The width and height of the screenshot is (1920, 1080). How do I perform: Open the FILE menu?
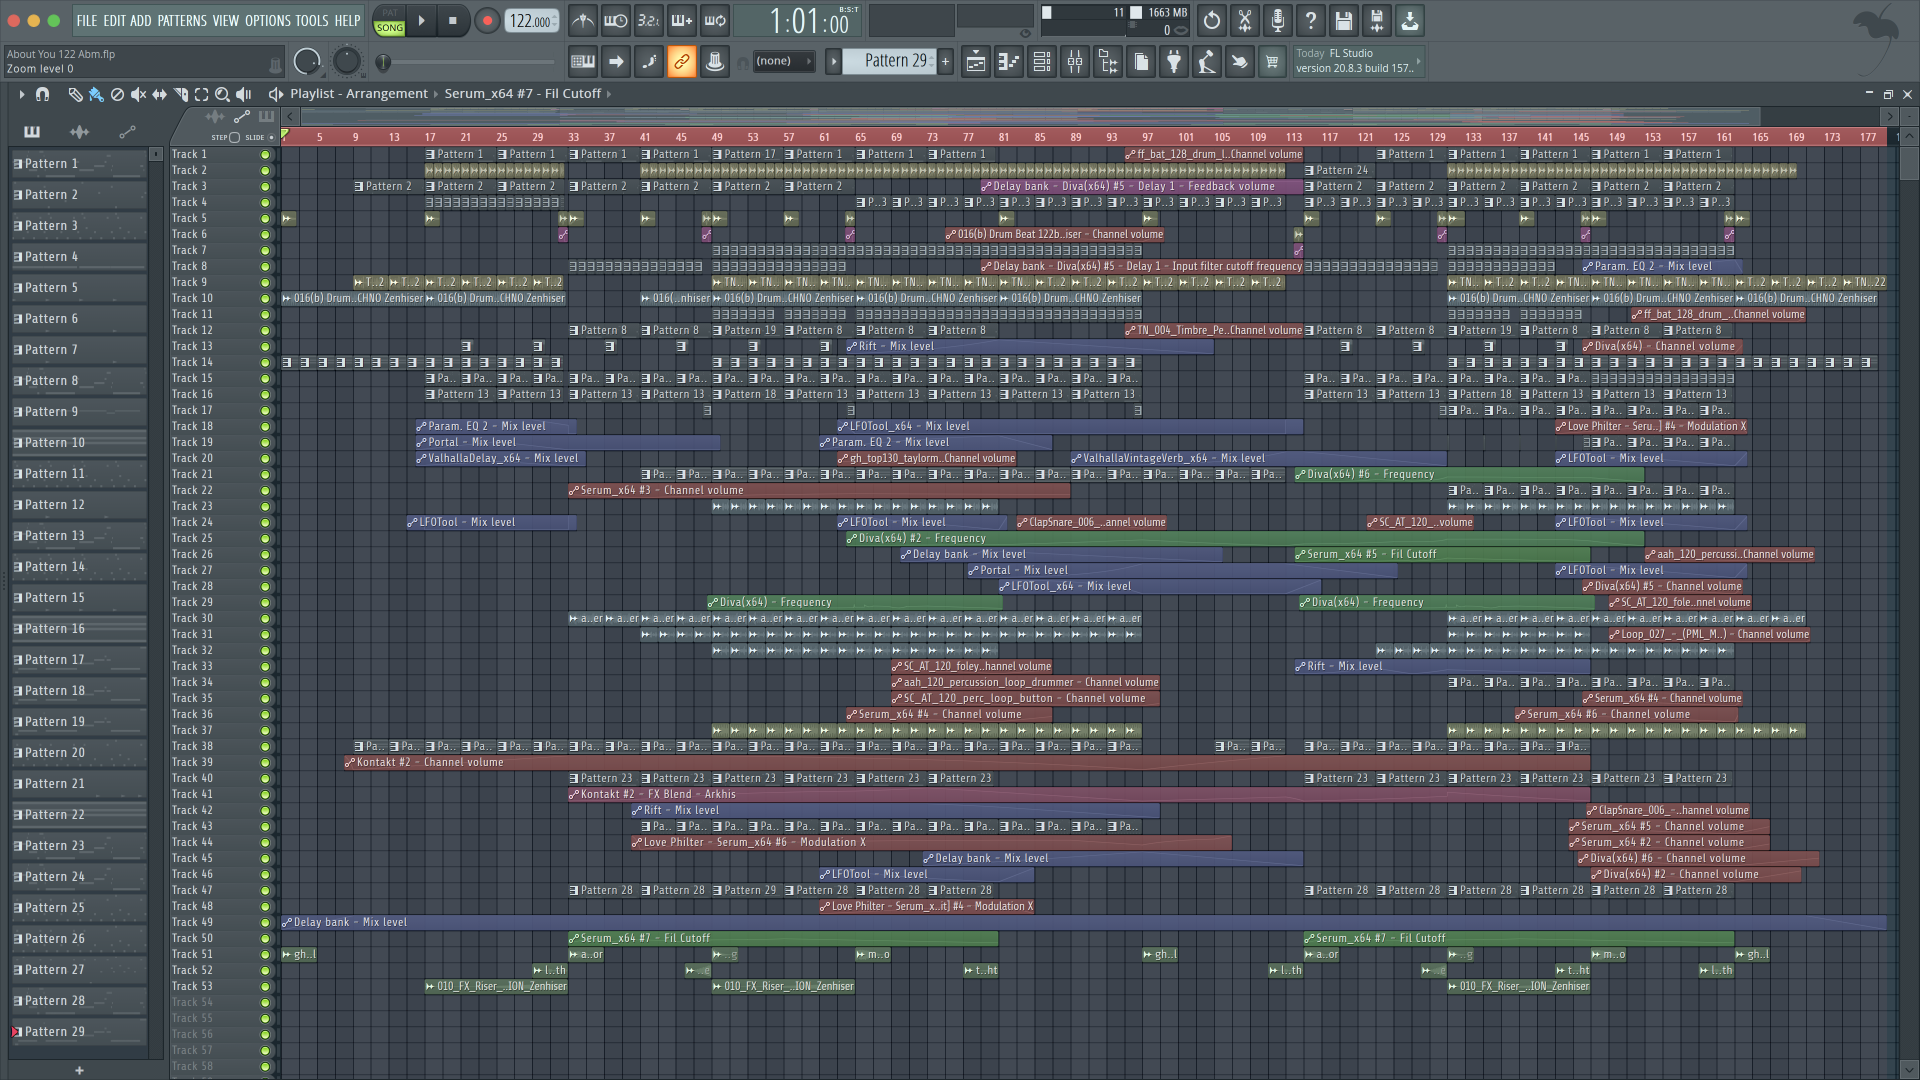87,20
